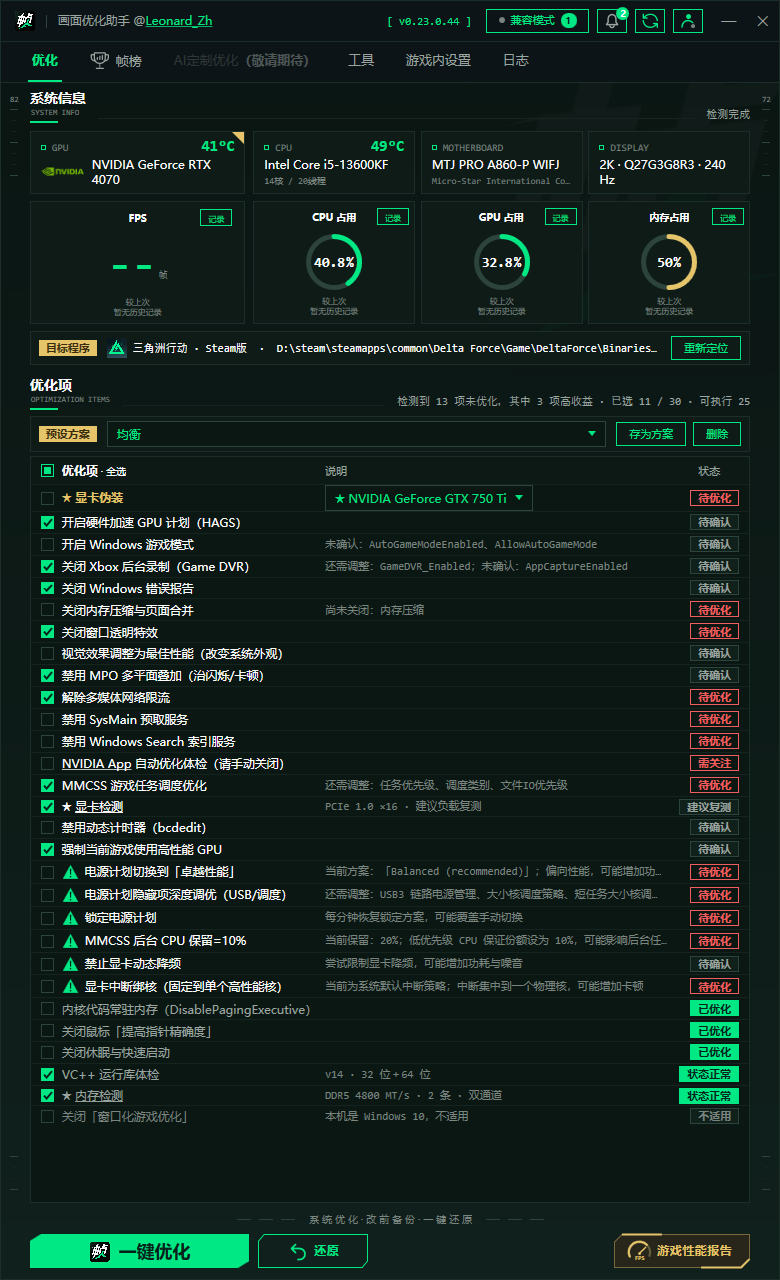This screenshot has width=780, height=1280.
Task: Check 开启 Windows 游戏模式 option
Action: tap(47, 544)
